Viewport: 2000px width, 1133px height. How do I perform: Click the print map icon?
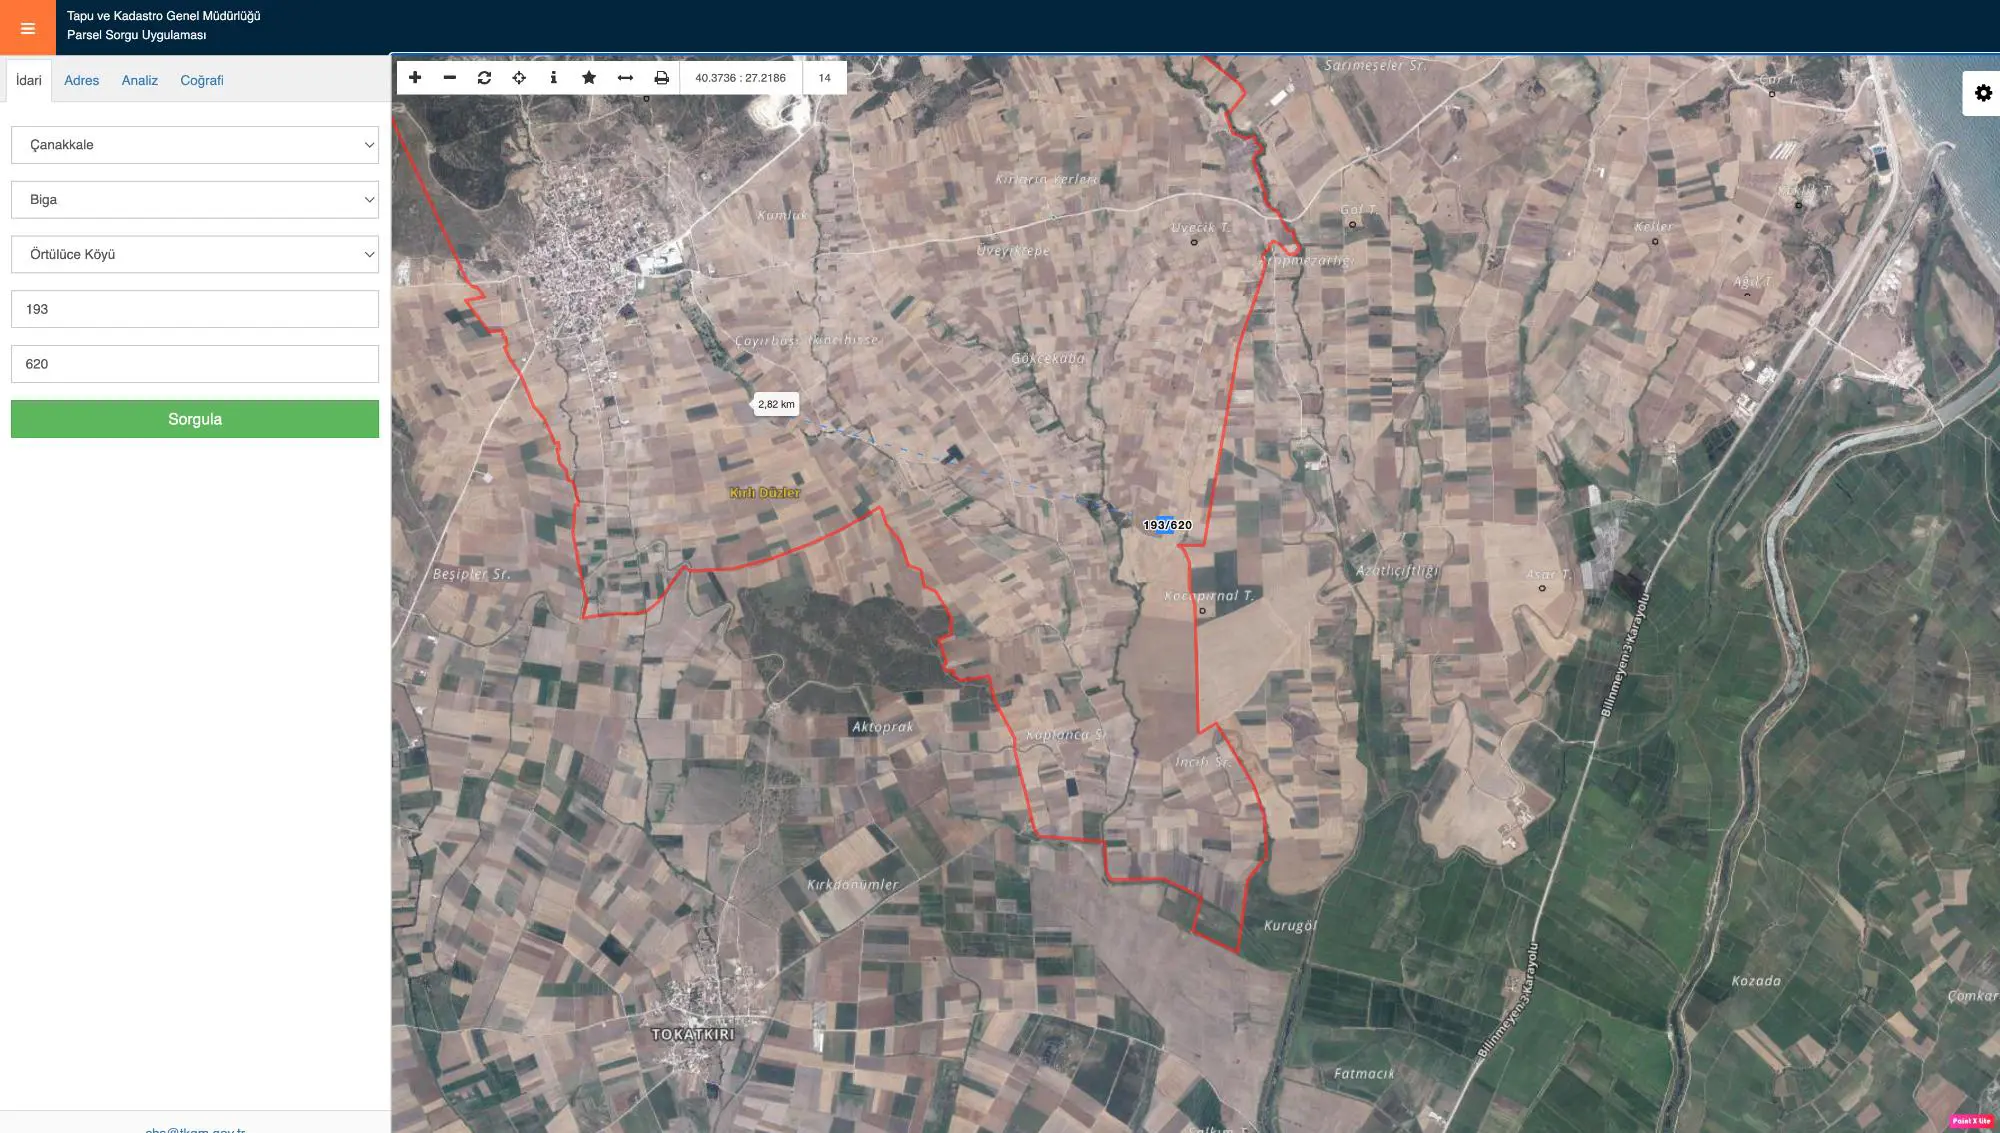pos(661,77)
